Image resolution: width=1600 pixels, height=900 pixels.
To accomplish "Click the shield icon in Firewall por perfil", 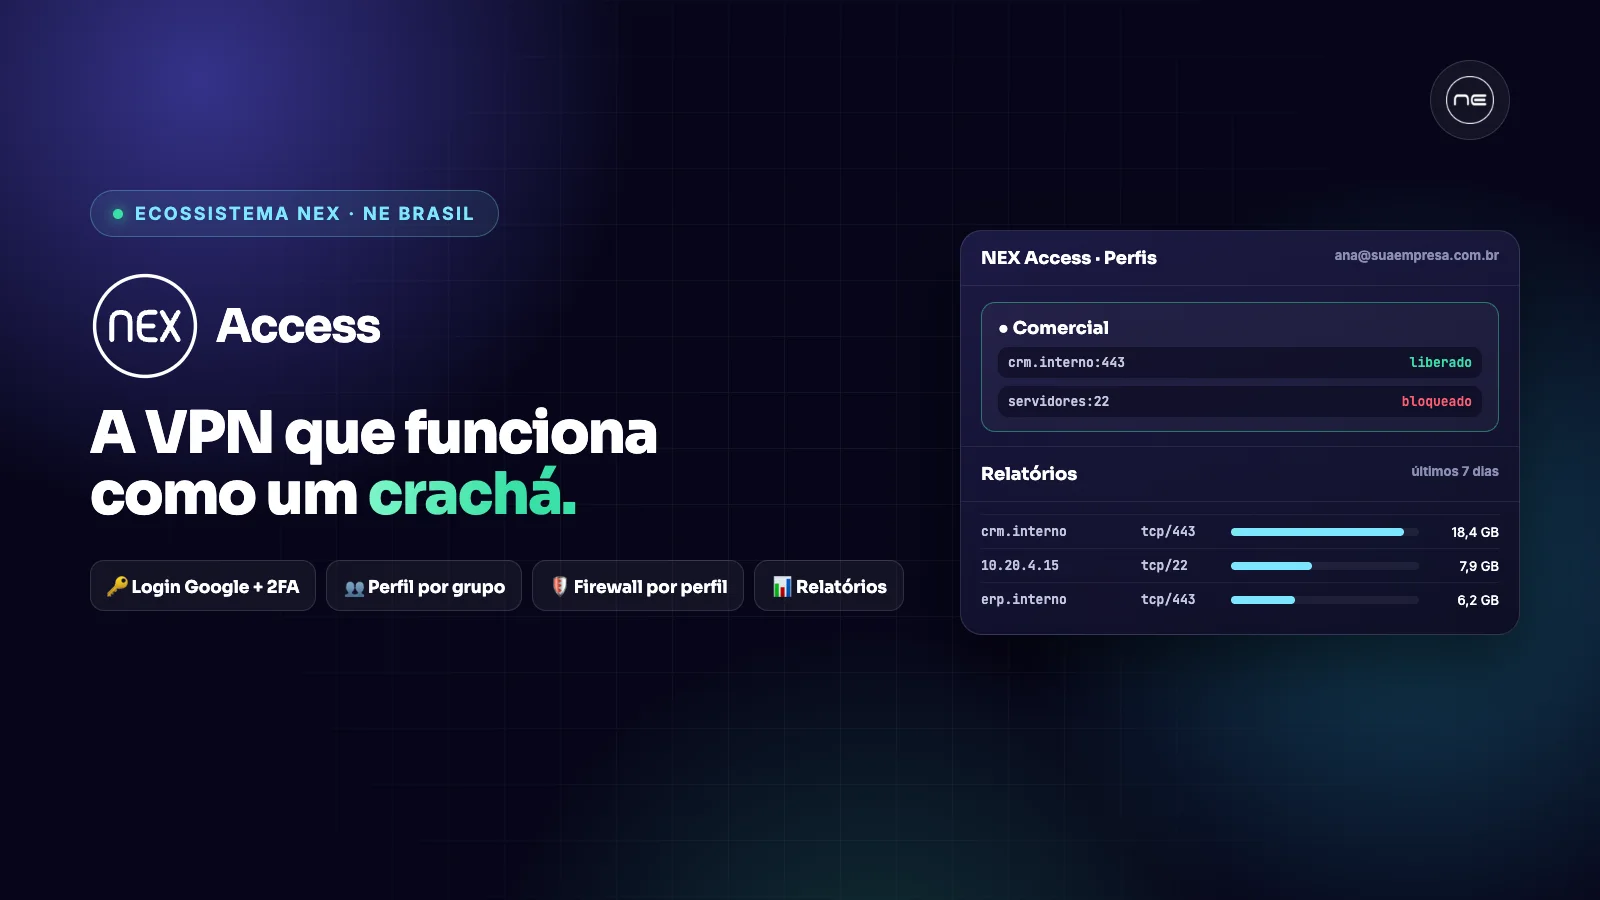I will coord(560,586).
